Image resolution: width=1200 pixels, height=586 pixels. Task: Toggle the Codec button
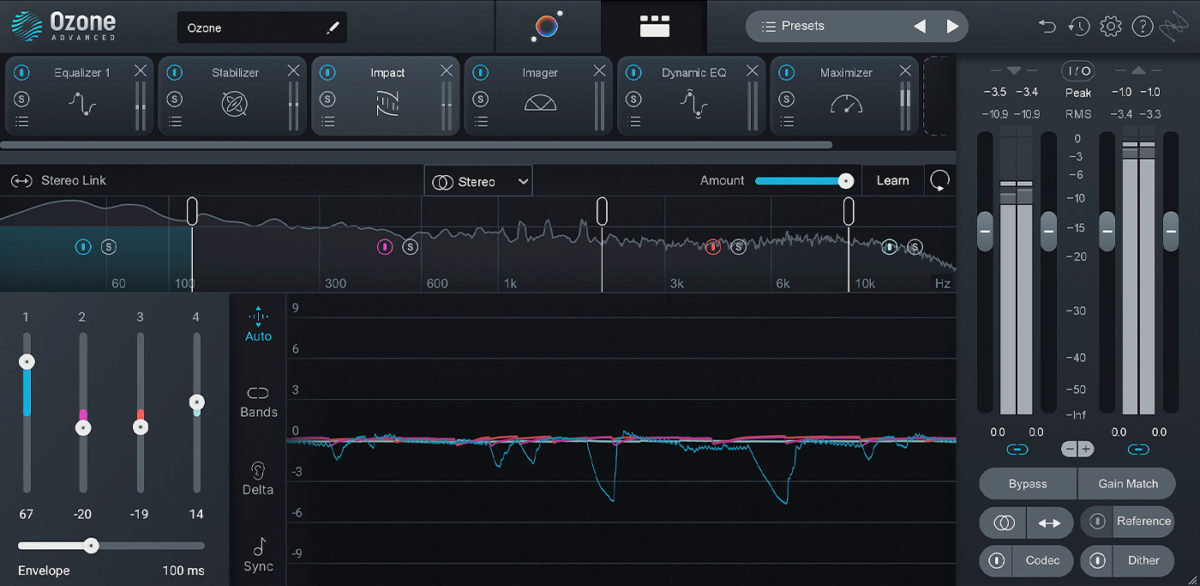pos(1027,560)
